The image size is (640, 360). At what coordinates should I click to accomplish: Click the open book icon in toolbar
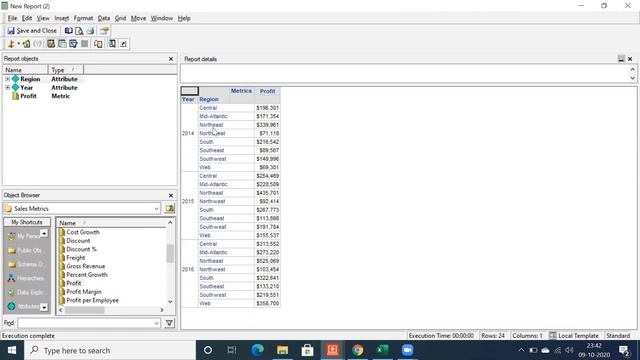(x=69, y=31)
